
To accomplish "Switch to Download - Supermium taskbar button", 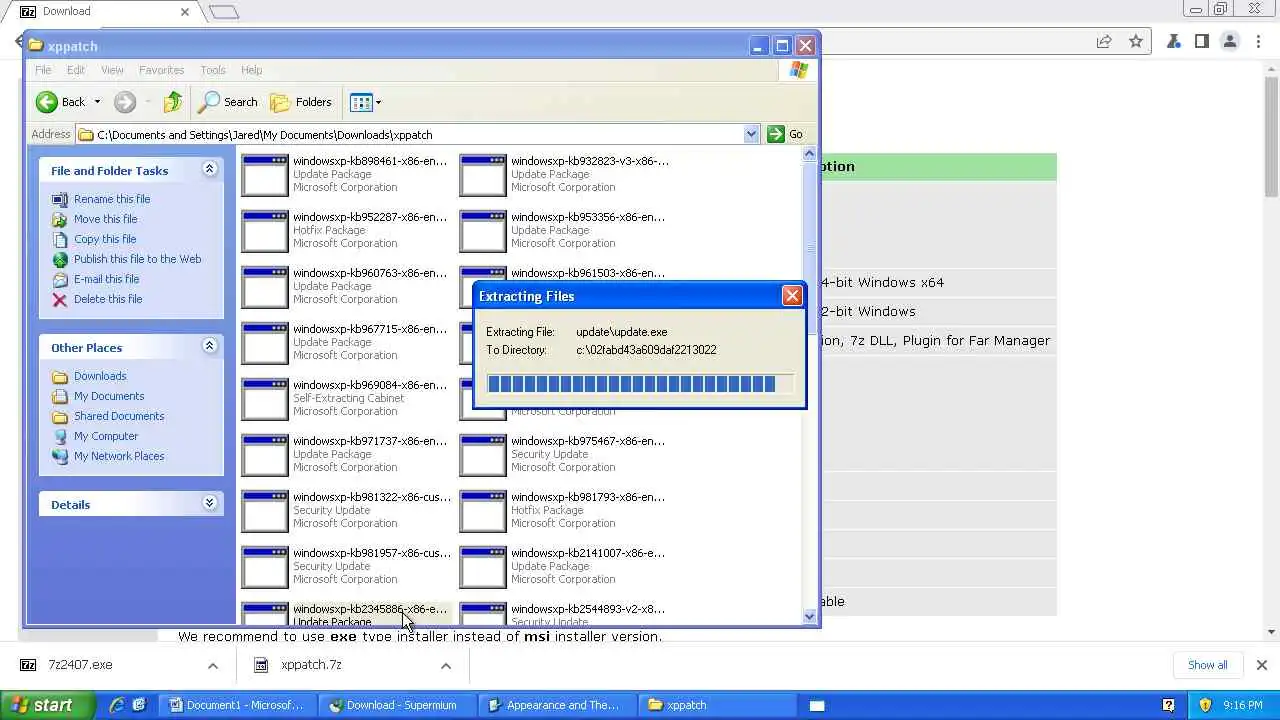I will (397, 705).
